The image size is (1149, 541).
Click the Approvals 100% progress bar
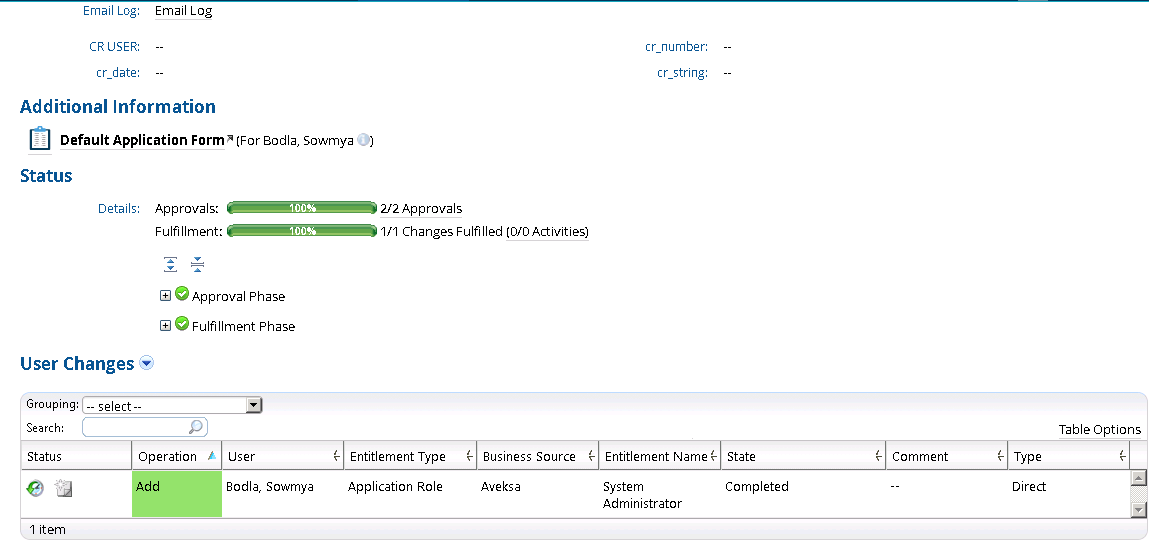coord(302,208)
